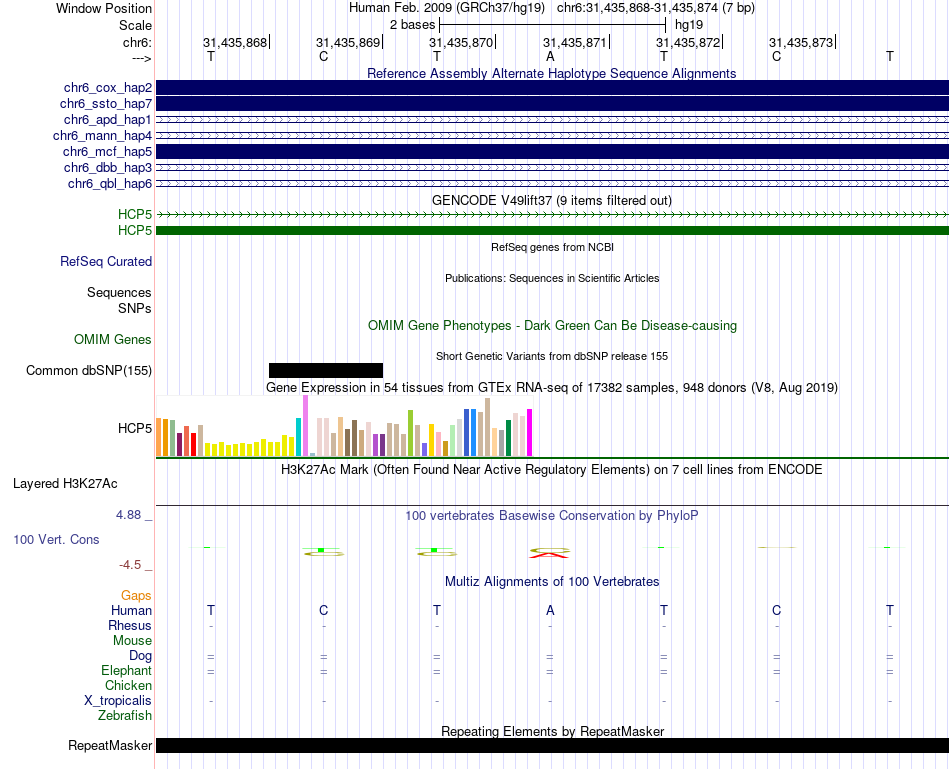Open the 100 Vert. Cons label
The height and width of the screenshot is (769, 950).
coord(56,540)
